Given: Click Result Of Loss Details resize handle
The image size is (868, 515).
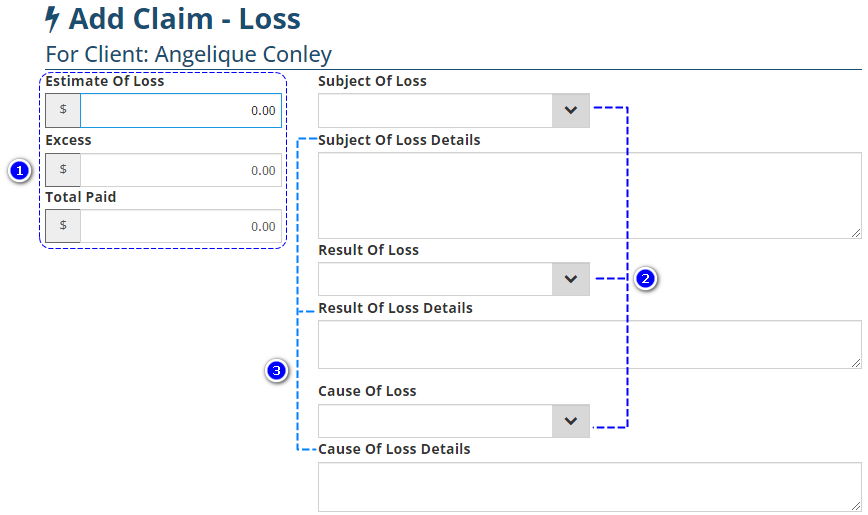Looking at the screenshot, I should click(x=857, y=364).
